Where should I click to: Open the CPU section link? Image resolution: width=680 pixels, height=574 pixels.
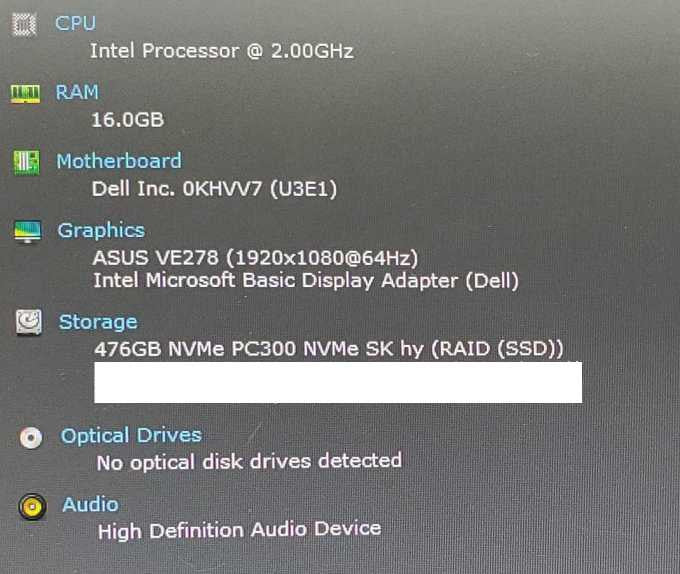[x=75, y=23]
